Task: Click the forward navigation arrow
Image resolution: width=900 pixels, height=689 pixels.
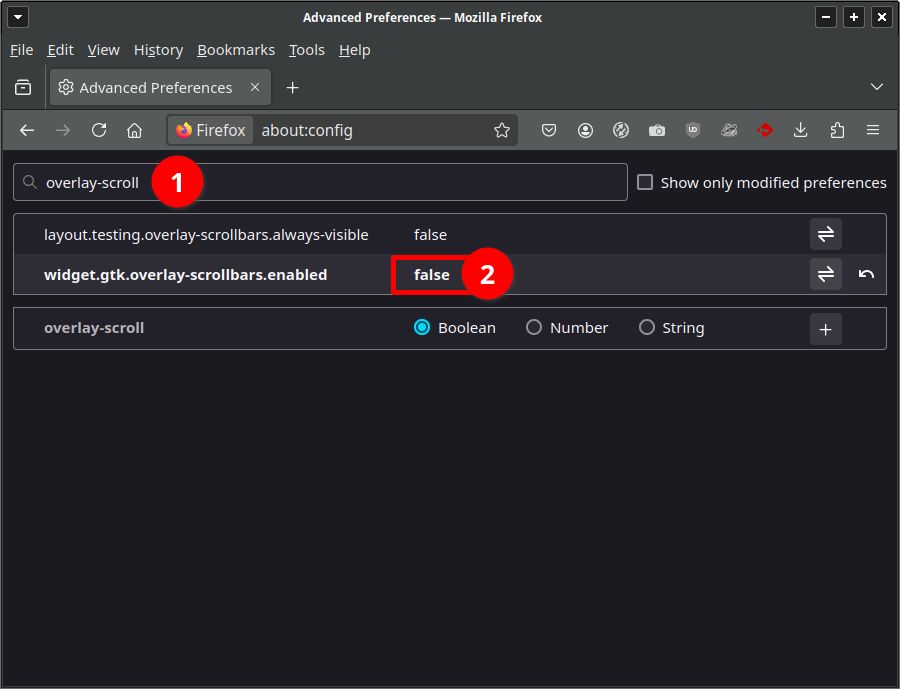Action: pos(63,130)
